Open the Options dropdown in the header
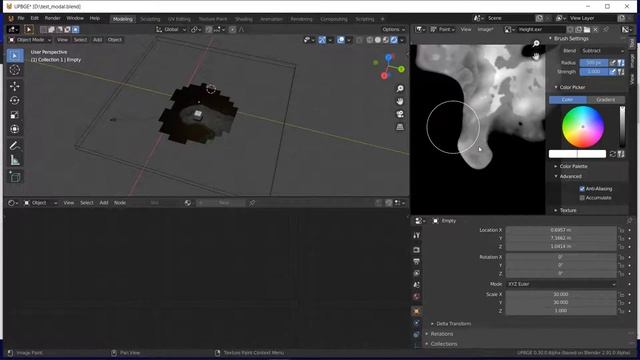The width and height of the screenshot is (640, 360). [x=393, y=29]
